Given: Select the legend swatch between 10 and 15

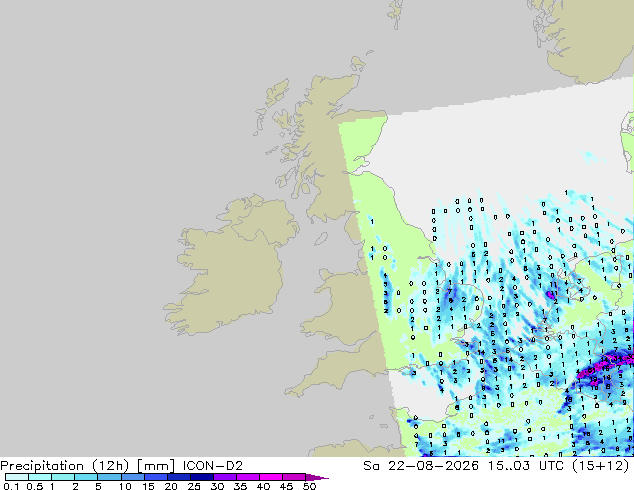Looking at the screenshot, I should tap(132, 477).
